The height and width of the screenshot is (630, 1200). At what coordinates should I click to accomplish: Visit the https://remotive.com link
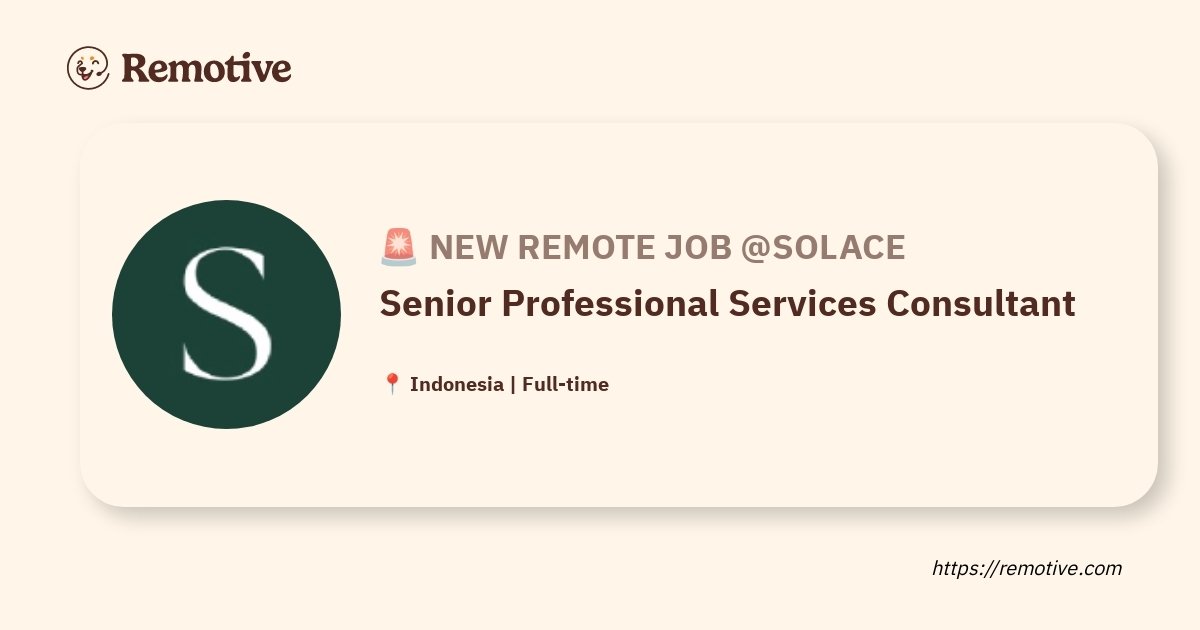coord(1027,568)
